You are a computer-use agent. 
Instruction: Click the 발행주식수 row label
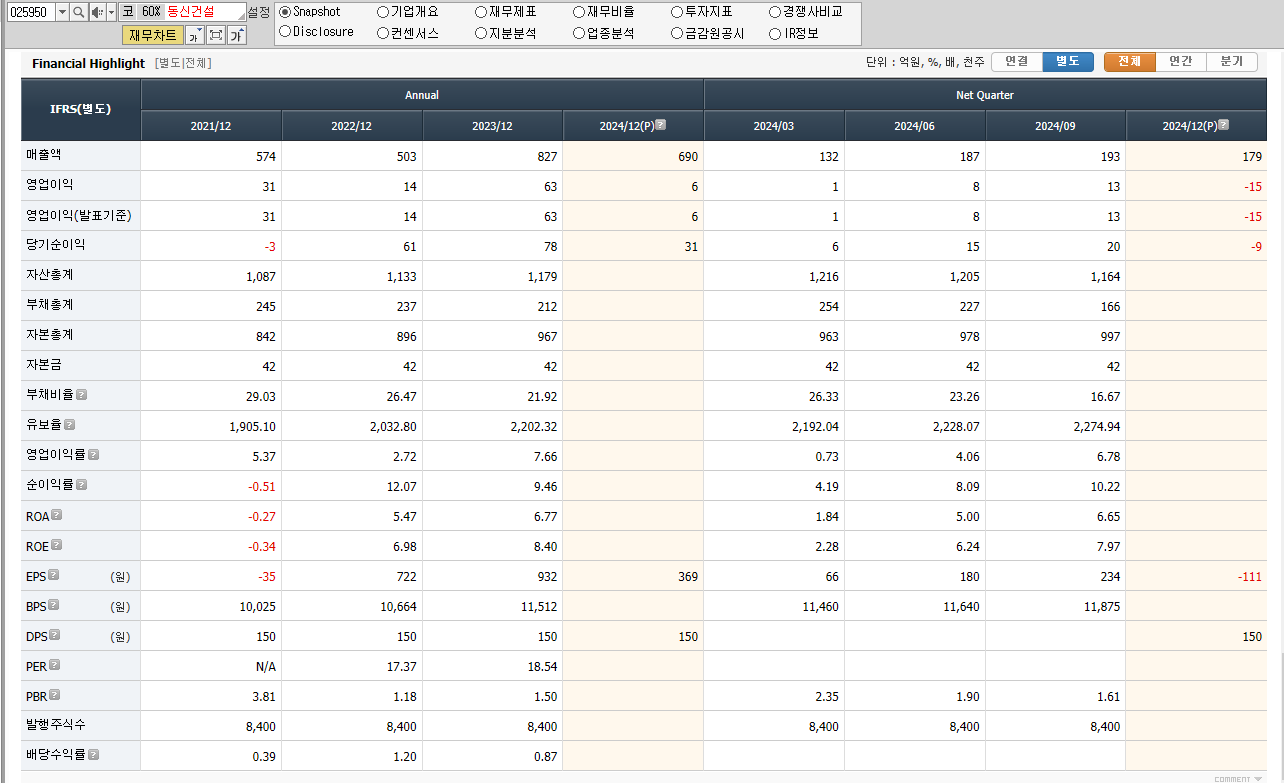pos(56,725)
